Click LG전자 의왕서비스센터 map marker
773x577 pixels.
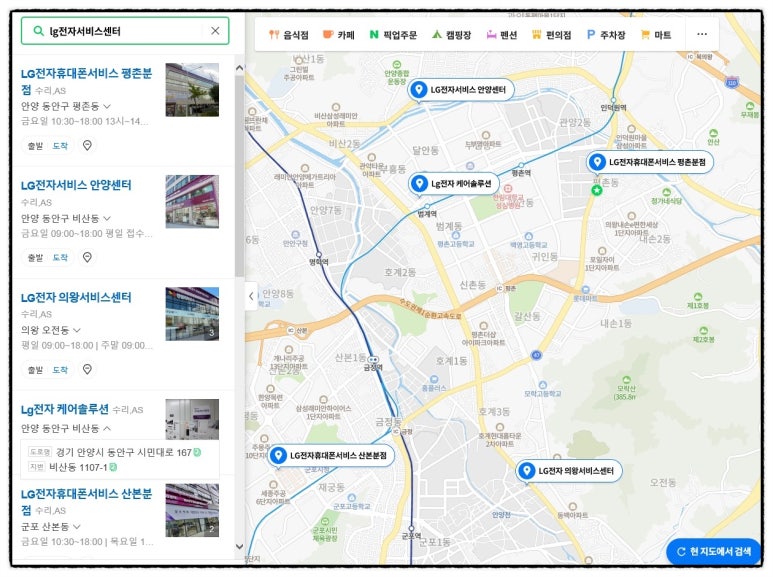point(569,471)
